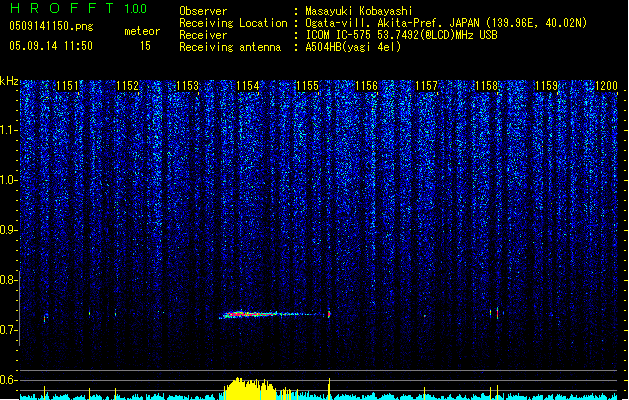Screen dimensions: 629x400
Task: Click the Receiving Location label
Action: tap(233, 23)
